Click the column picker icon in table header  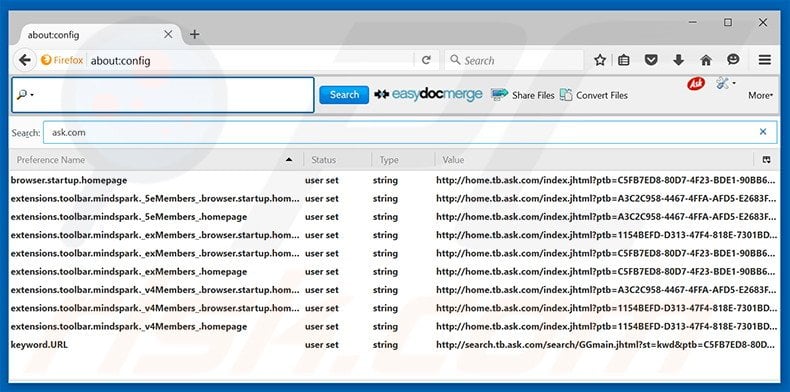coord(766,160)
